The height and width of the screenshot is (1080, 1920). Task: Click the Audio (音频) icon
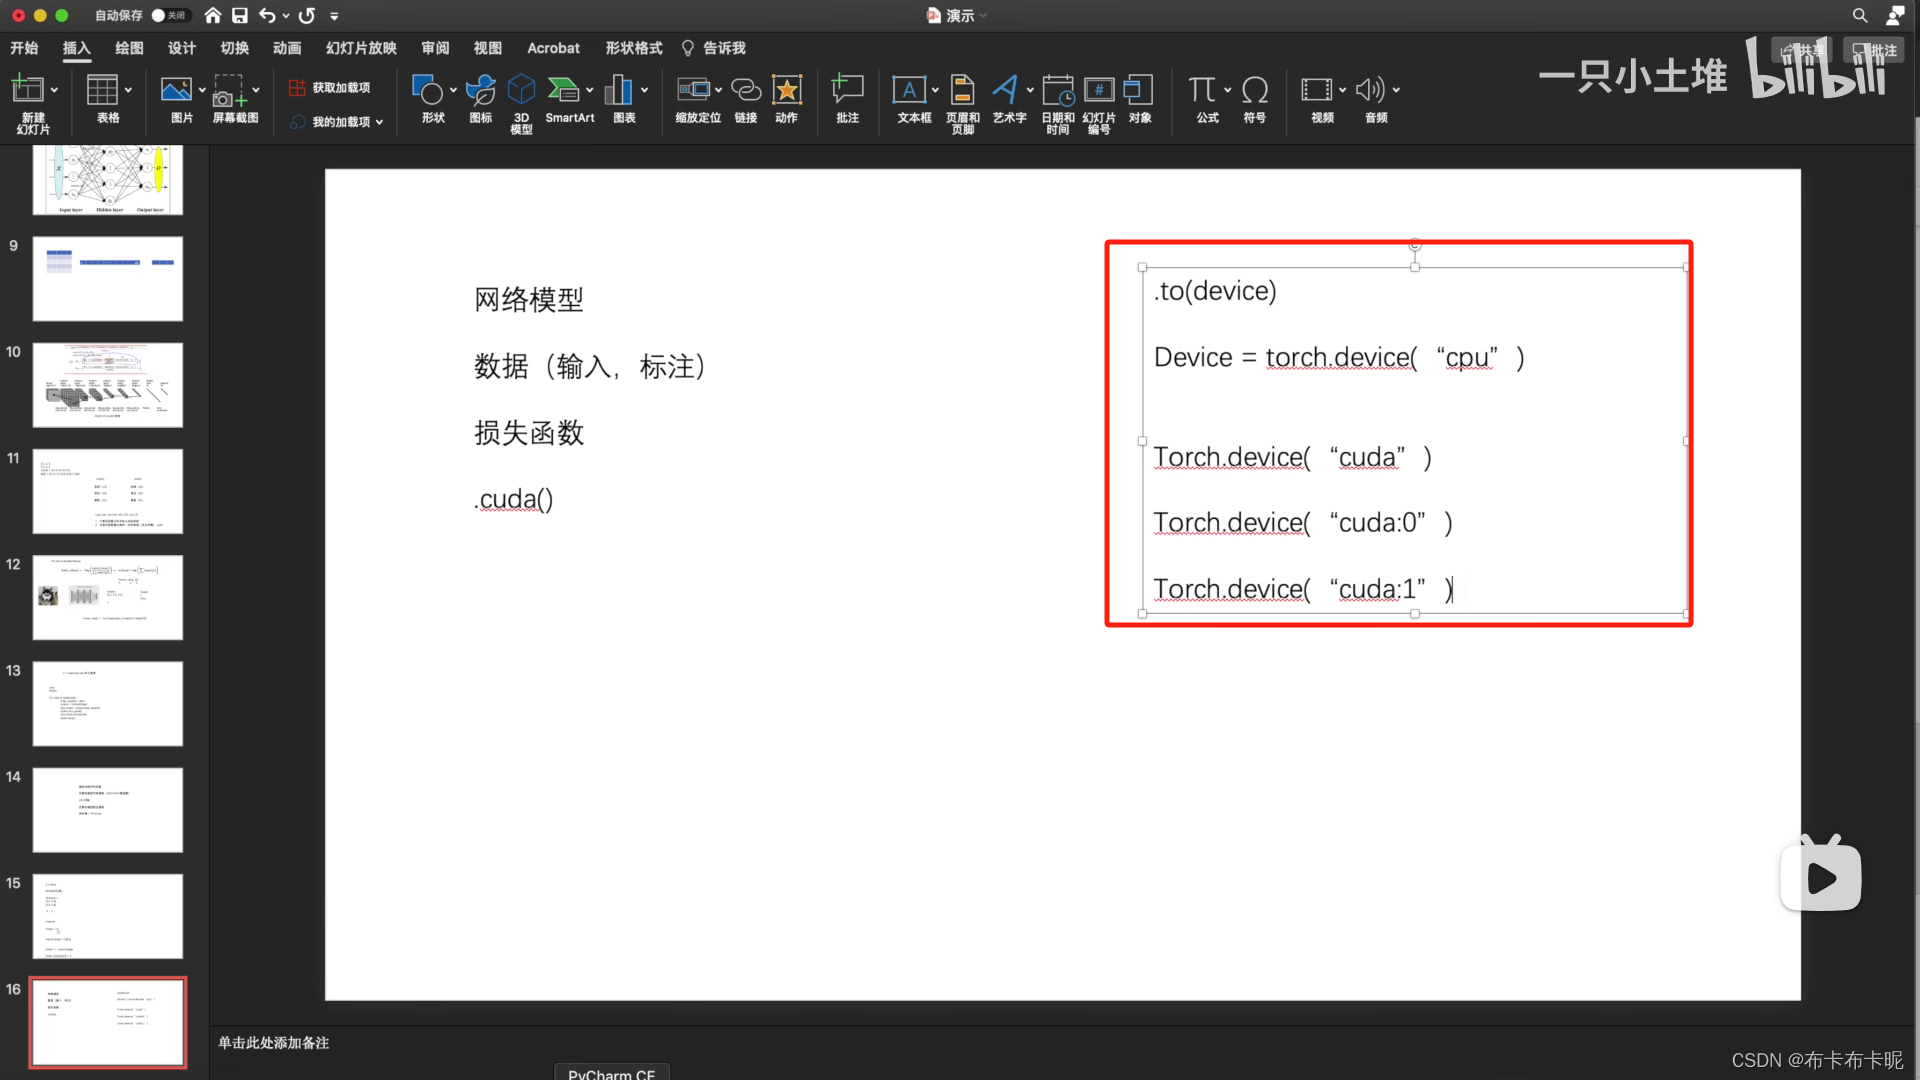pos(1370,90)
